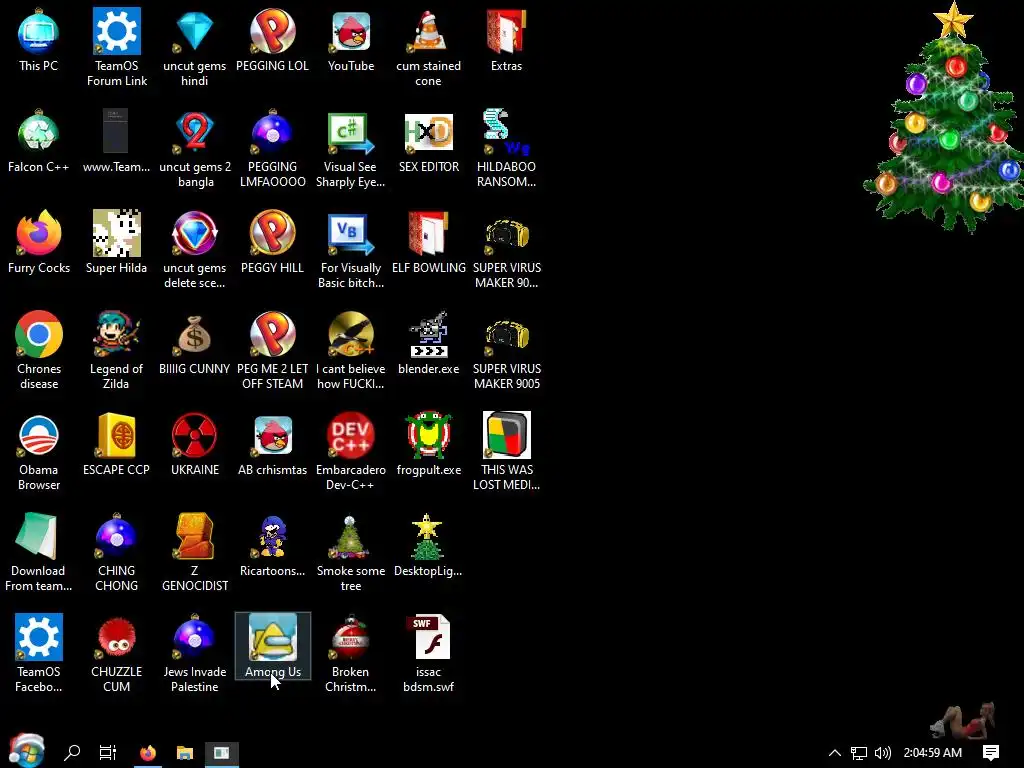Select the uncut gems delete sce... icon

tap(195, 249)
